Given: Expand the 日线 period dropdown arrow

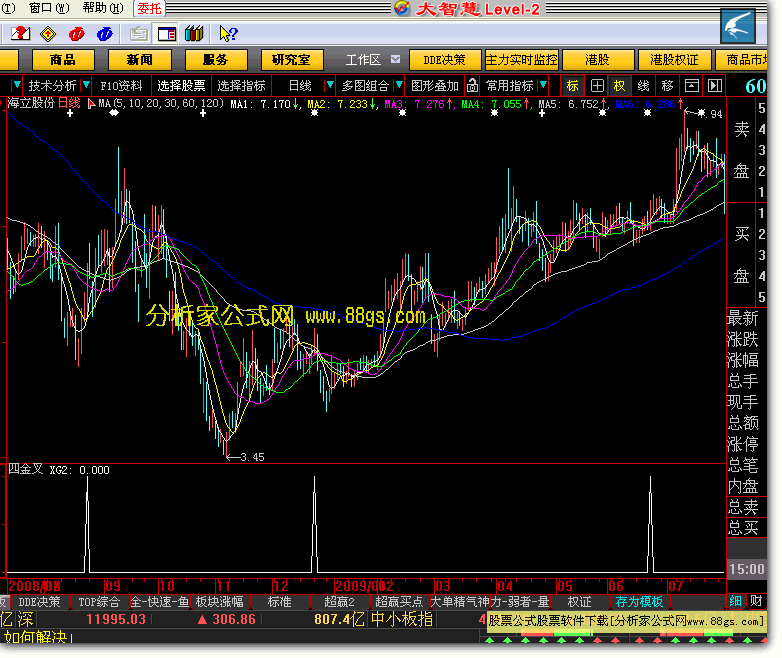Looking at the screenshot, I should tap(329, 85).
